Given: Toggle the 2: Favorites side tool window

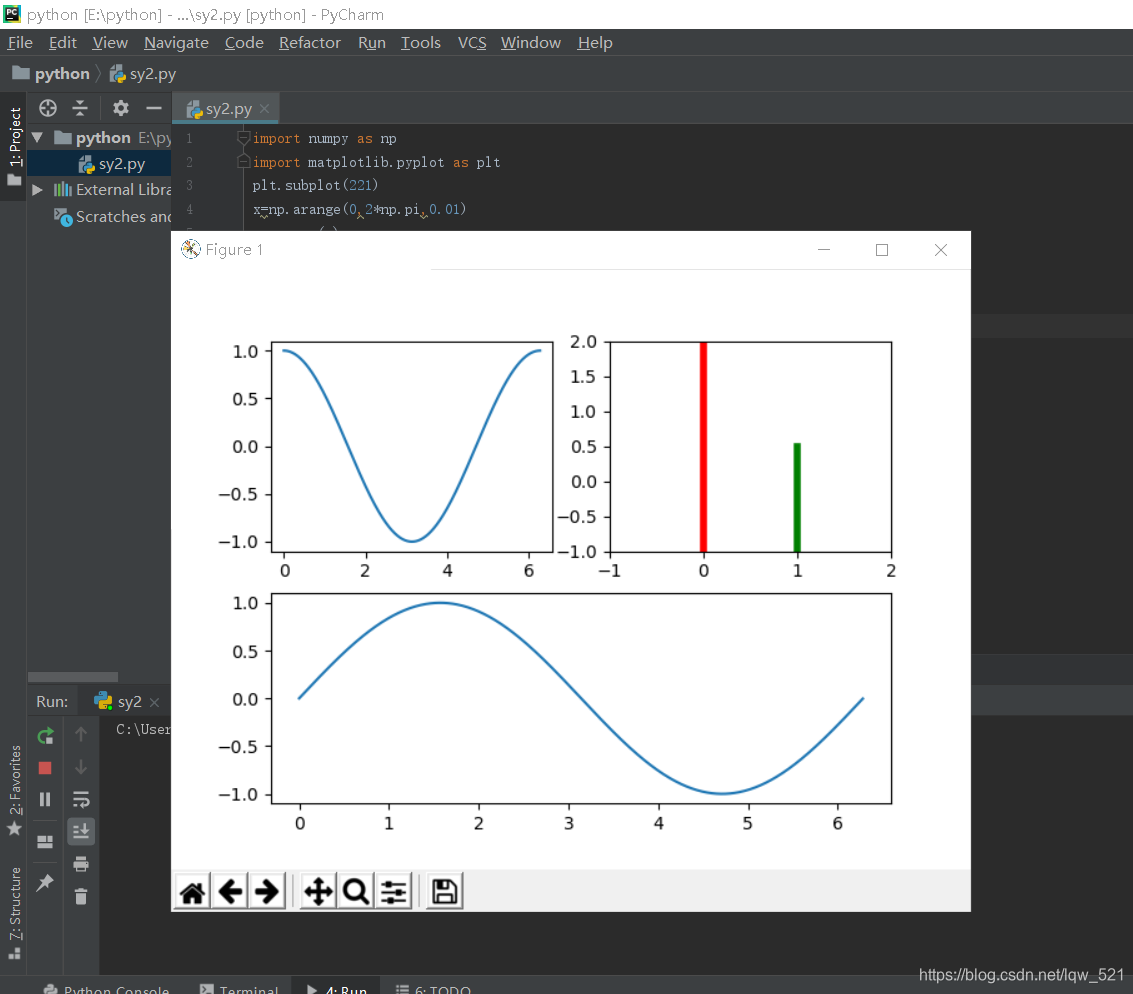Looking at the screenshot, I should click(x=14, y=790).
